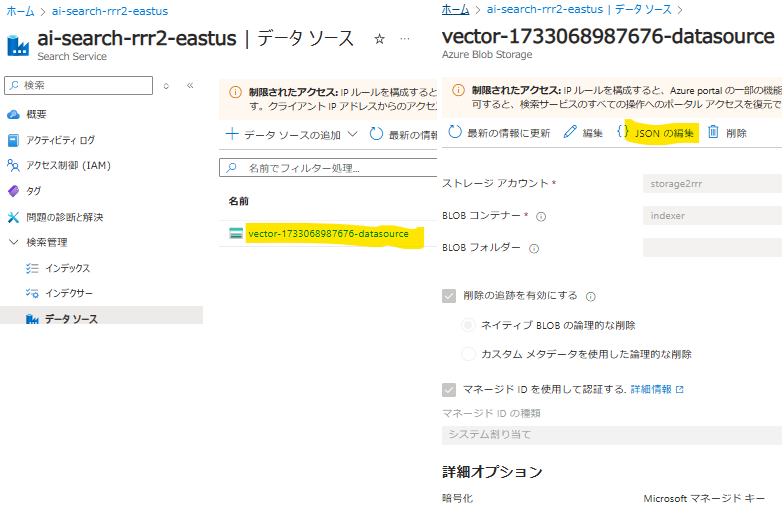The width and height of the screenshot is (782, 506).
Task: Toggle マネージド ID を使用して認証する checkbox
Action: point(449,389)
